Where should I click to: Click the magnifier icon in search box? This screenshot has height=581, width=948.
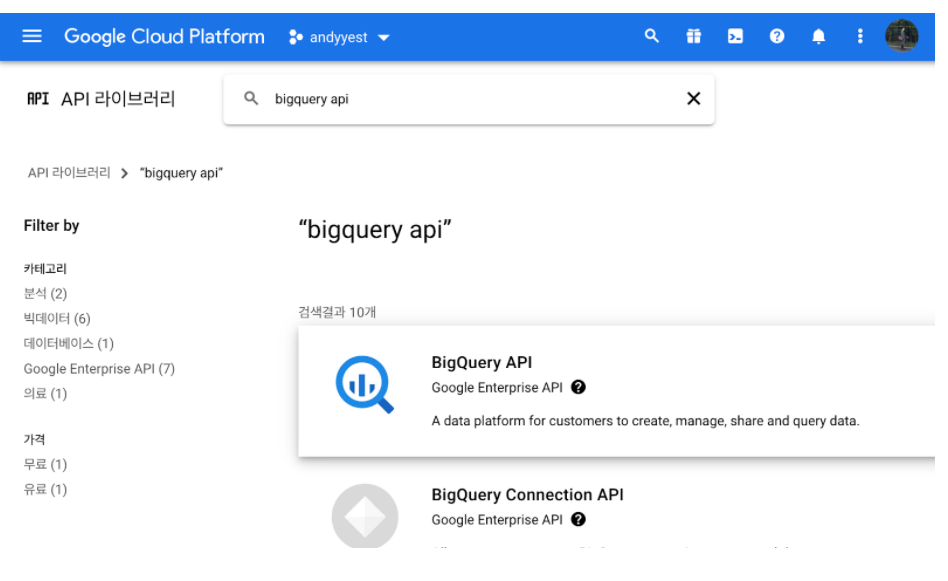coord(251,98)
